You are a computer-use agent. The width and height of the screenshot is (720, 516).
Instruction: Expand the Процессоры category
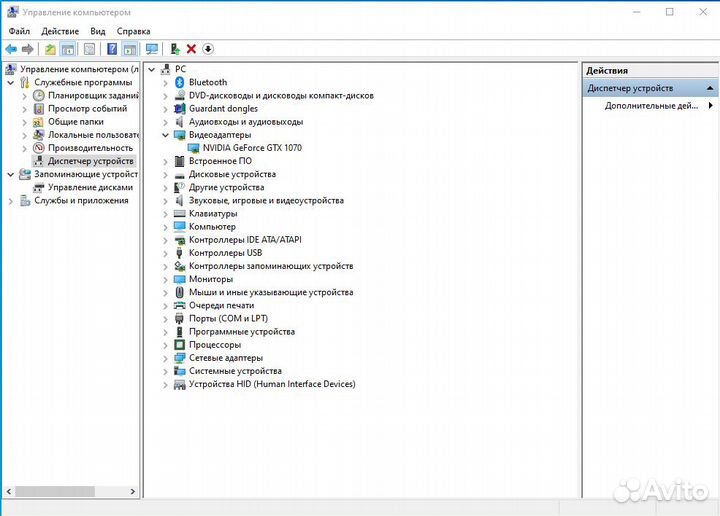[x=166, y=345]
